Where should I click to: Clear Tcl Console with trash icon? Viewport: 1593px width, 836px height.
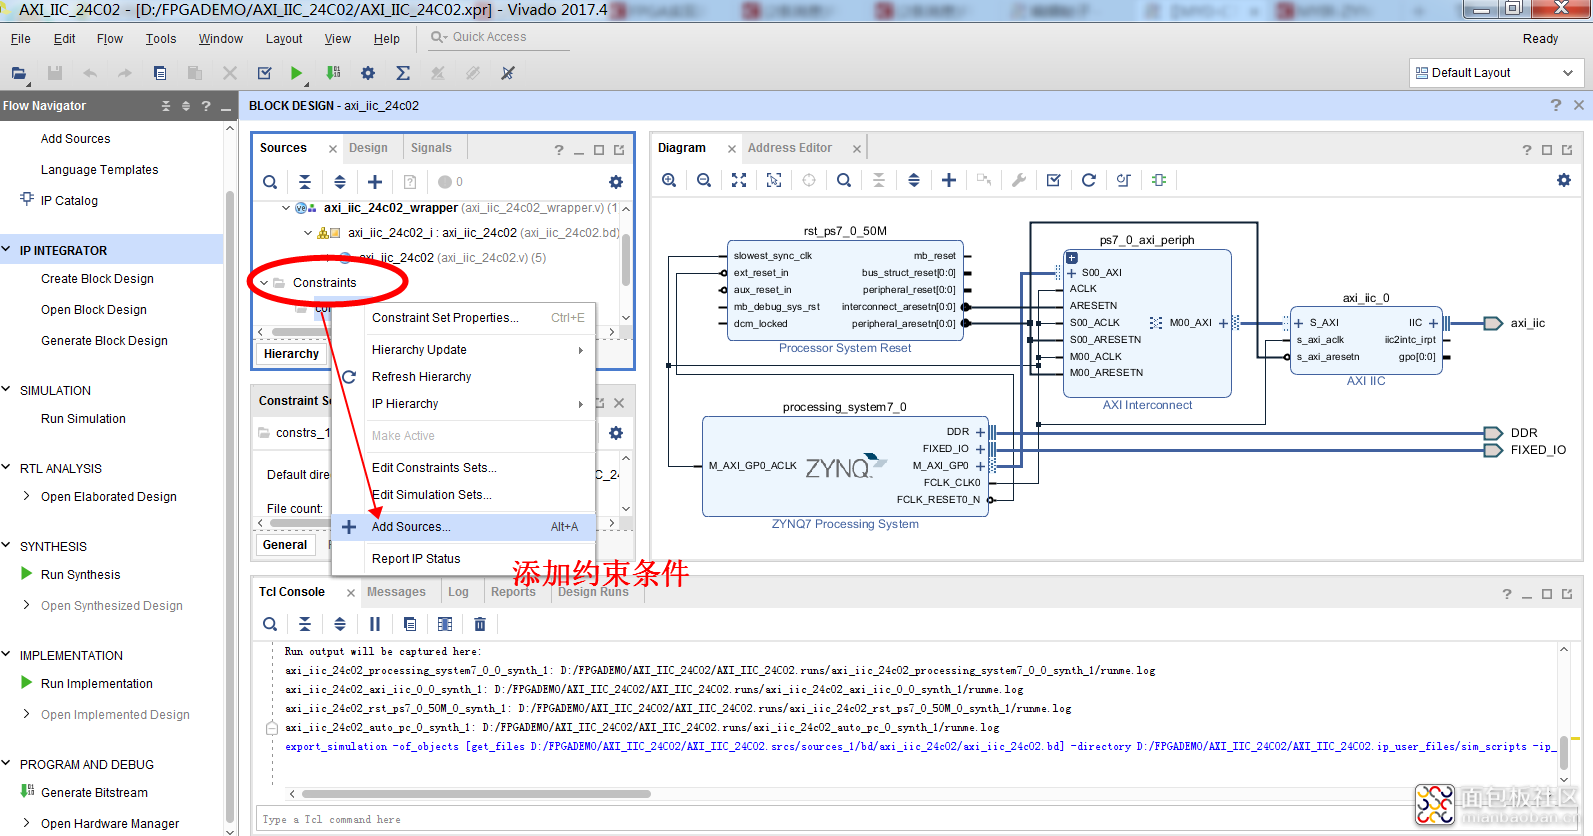(480, 624)
